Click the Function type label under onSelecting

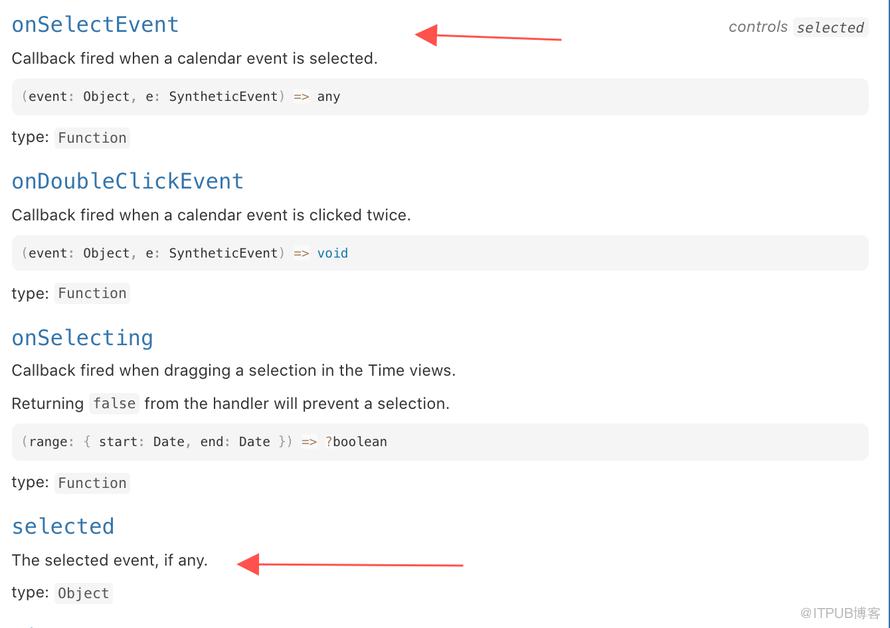tap(92, 483)
